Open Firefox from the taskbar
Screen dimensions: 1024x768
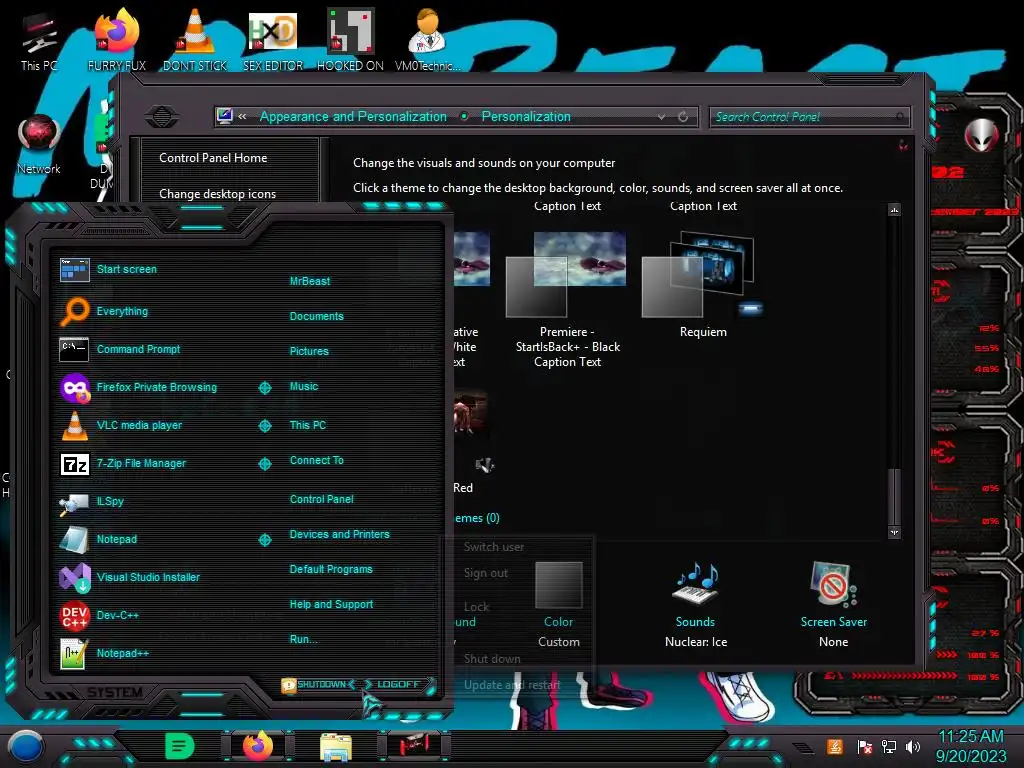(257, 745)
